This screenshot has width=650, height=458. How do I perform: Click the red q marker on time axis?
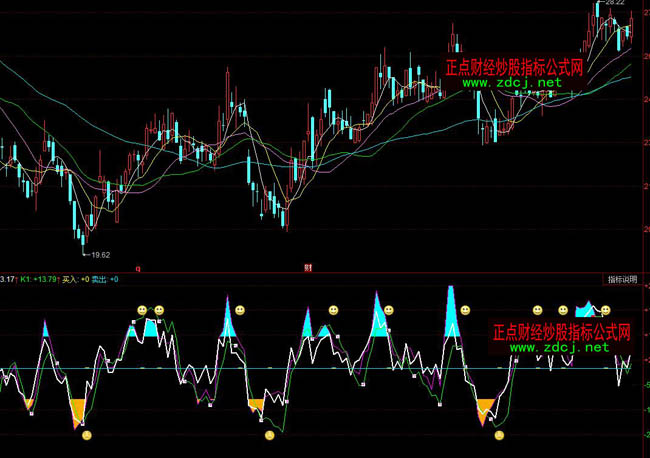tap(137, 268)
